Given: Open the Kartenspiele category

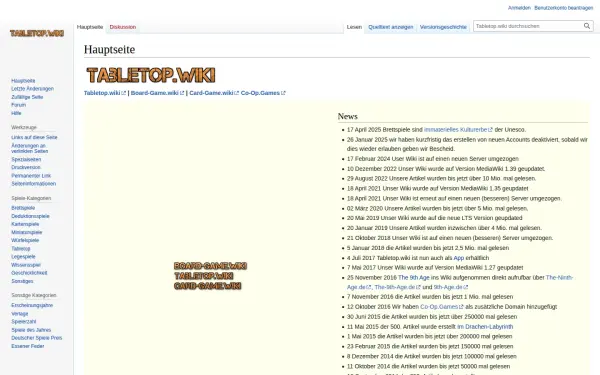Looking at the screenshot, I should (x=25, y=224).
